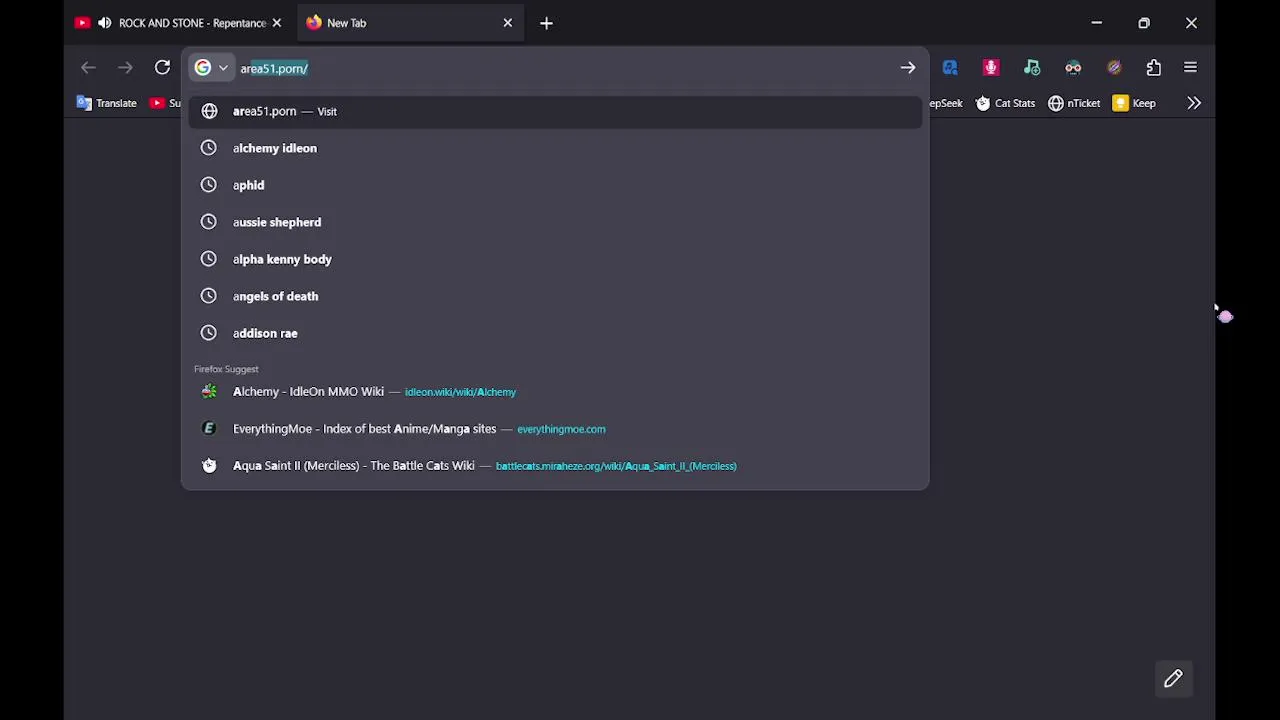Click the Battle Cats wiki favicon
This screenshot has width=1280, height=720.
coord(209,466)
